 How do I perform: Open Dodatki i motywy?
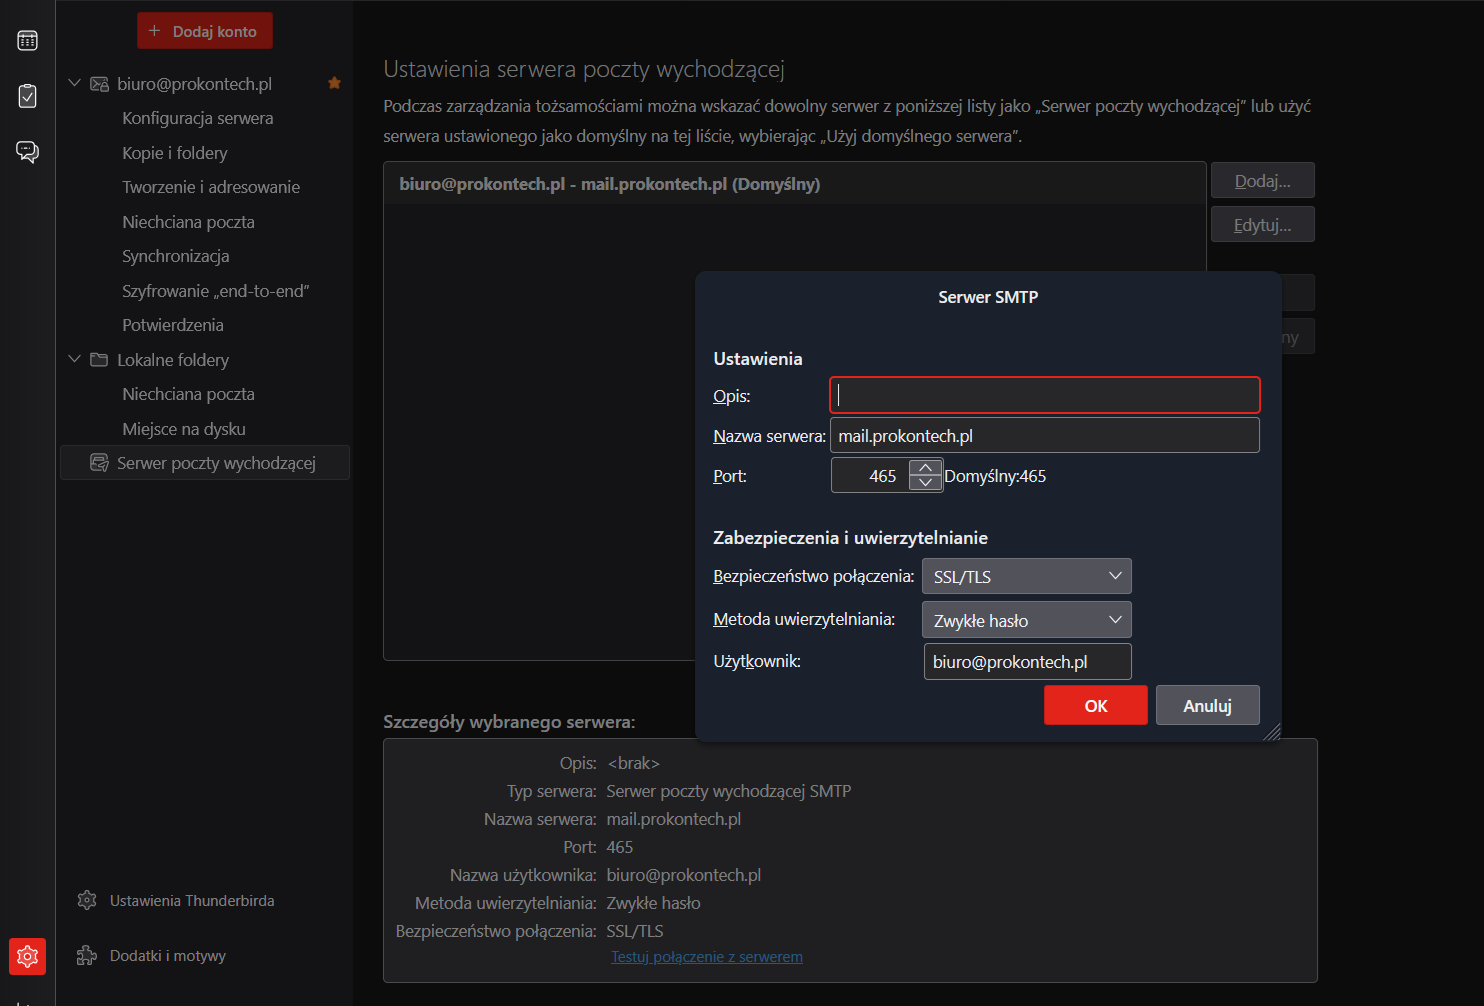tap(168, 955)
